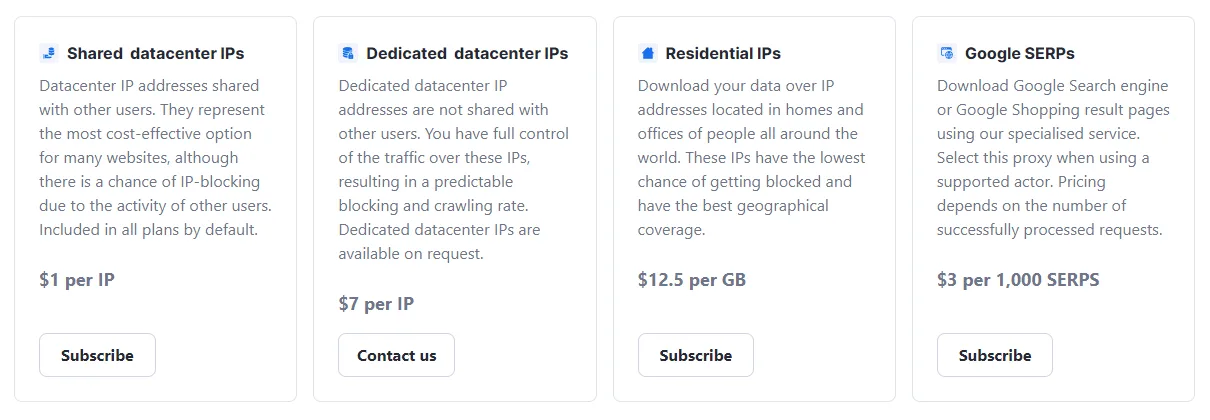Image resolution: width=1210 pixels, height=420 pixels.
Task: Subscribe to the Residential IPs plan
Action: coord(695,355)
